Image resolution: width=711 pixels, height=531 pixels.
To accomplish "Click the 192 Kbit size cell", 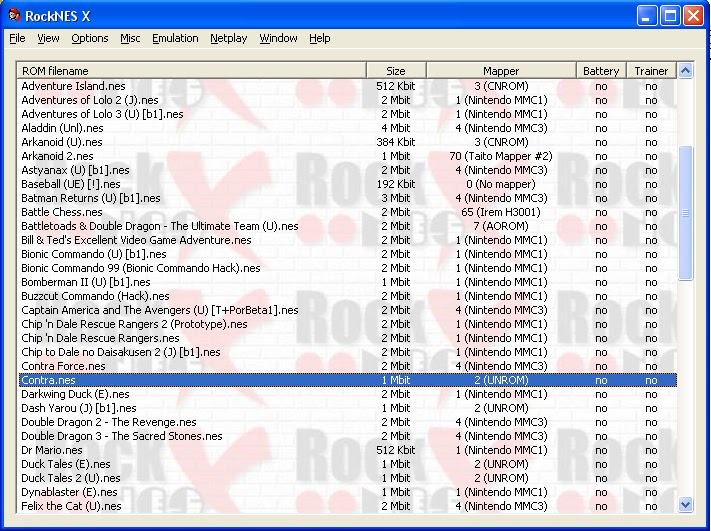I will (396, 184).
